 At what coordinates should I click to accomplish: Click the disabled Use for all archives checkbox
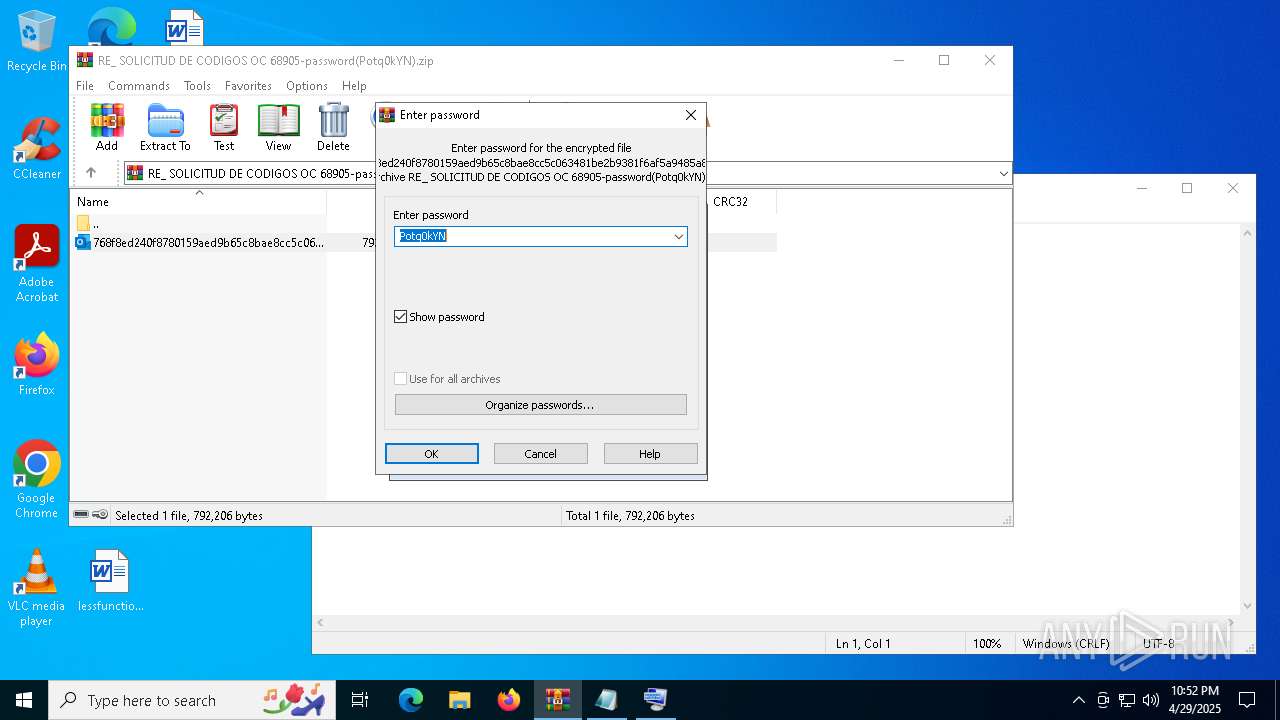click(x=401, y=379)
